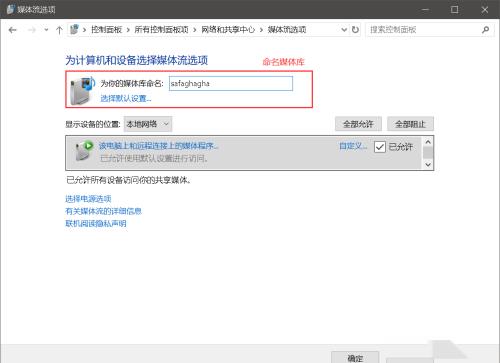Image resolution: width=500 pixels, height=363 pixels.
Task: Open 网络和共享中心 in the breadcrumb
Action: tap(228, 30)
